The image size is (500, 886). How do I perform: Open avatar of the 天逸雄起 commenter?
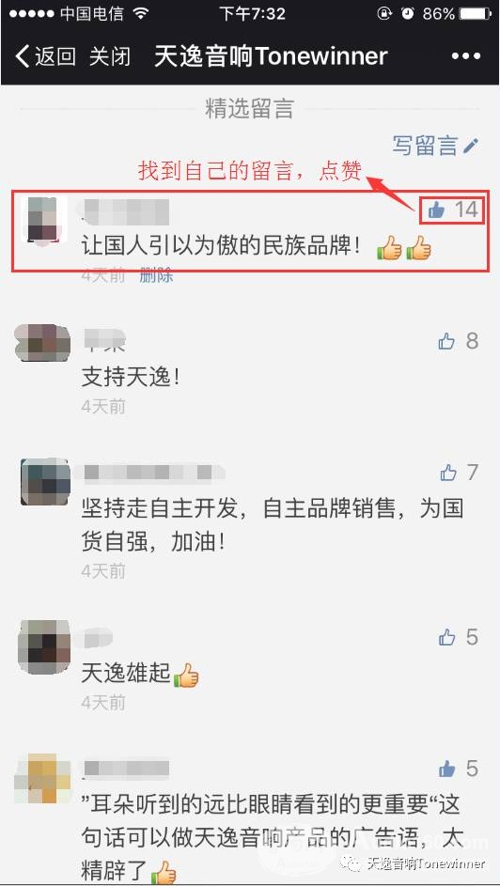tap(45, 644)
